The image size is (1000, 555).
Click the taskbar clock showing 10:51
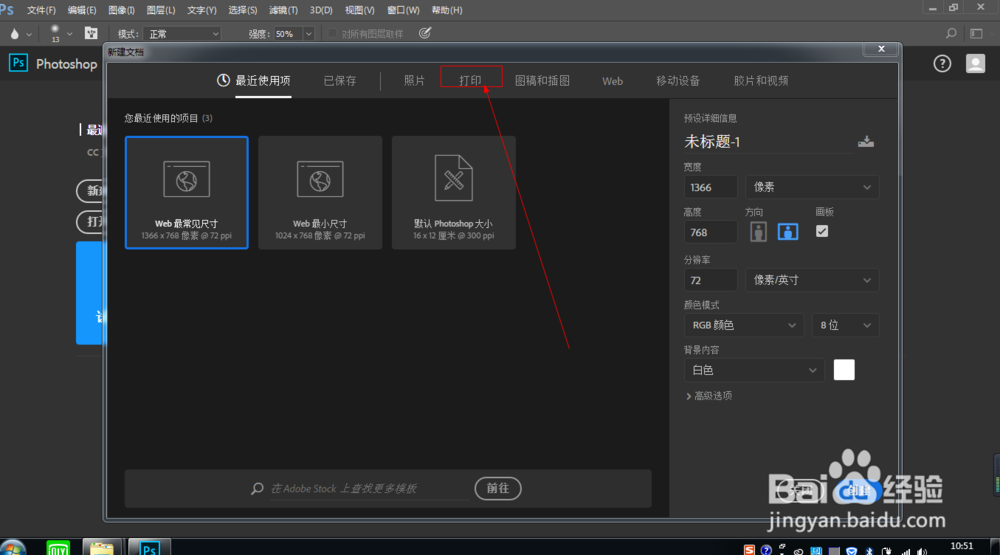pyautogui.click(x=962, y=546)
